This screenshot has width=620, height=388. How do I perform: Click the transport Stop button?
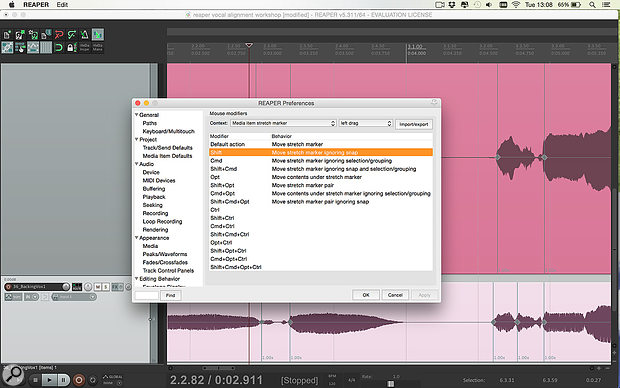(x=35, y=380)
